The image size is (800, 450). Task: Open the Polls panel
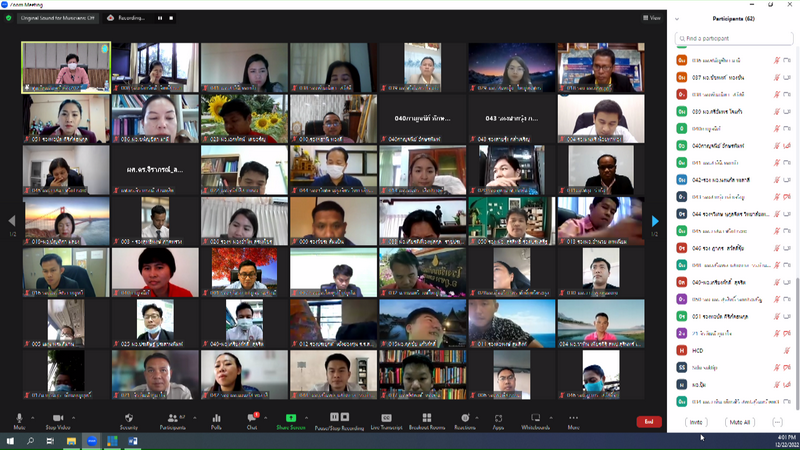tap(216, 421)
